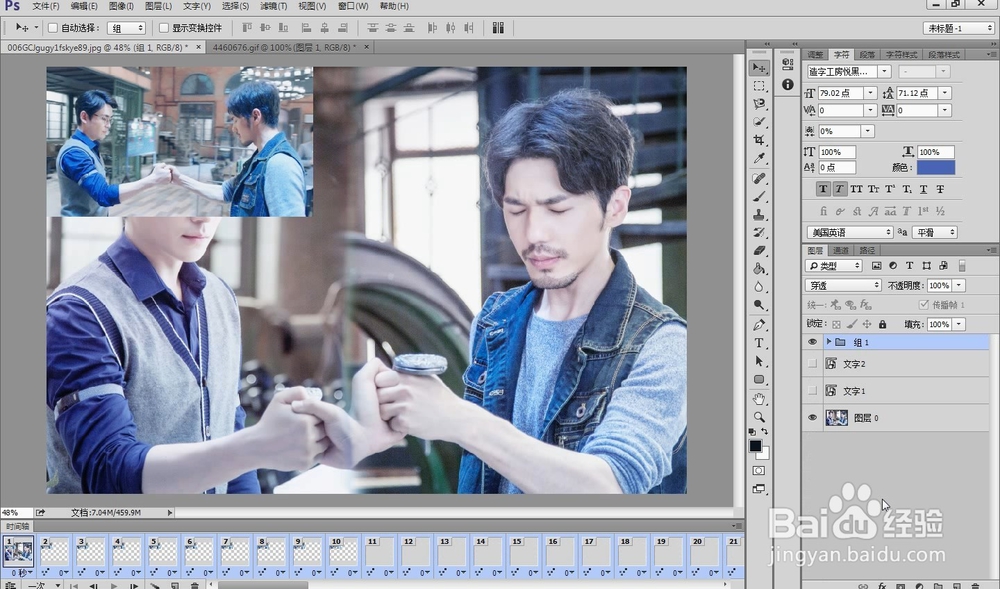Viewport: 1000px width, 589px height.
Task: Open the workspace 未标题-1 dropdown
Action: pyautogui.click(x=959, y=28)
